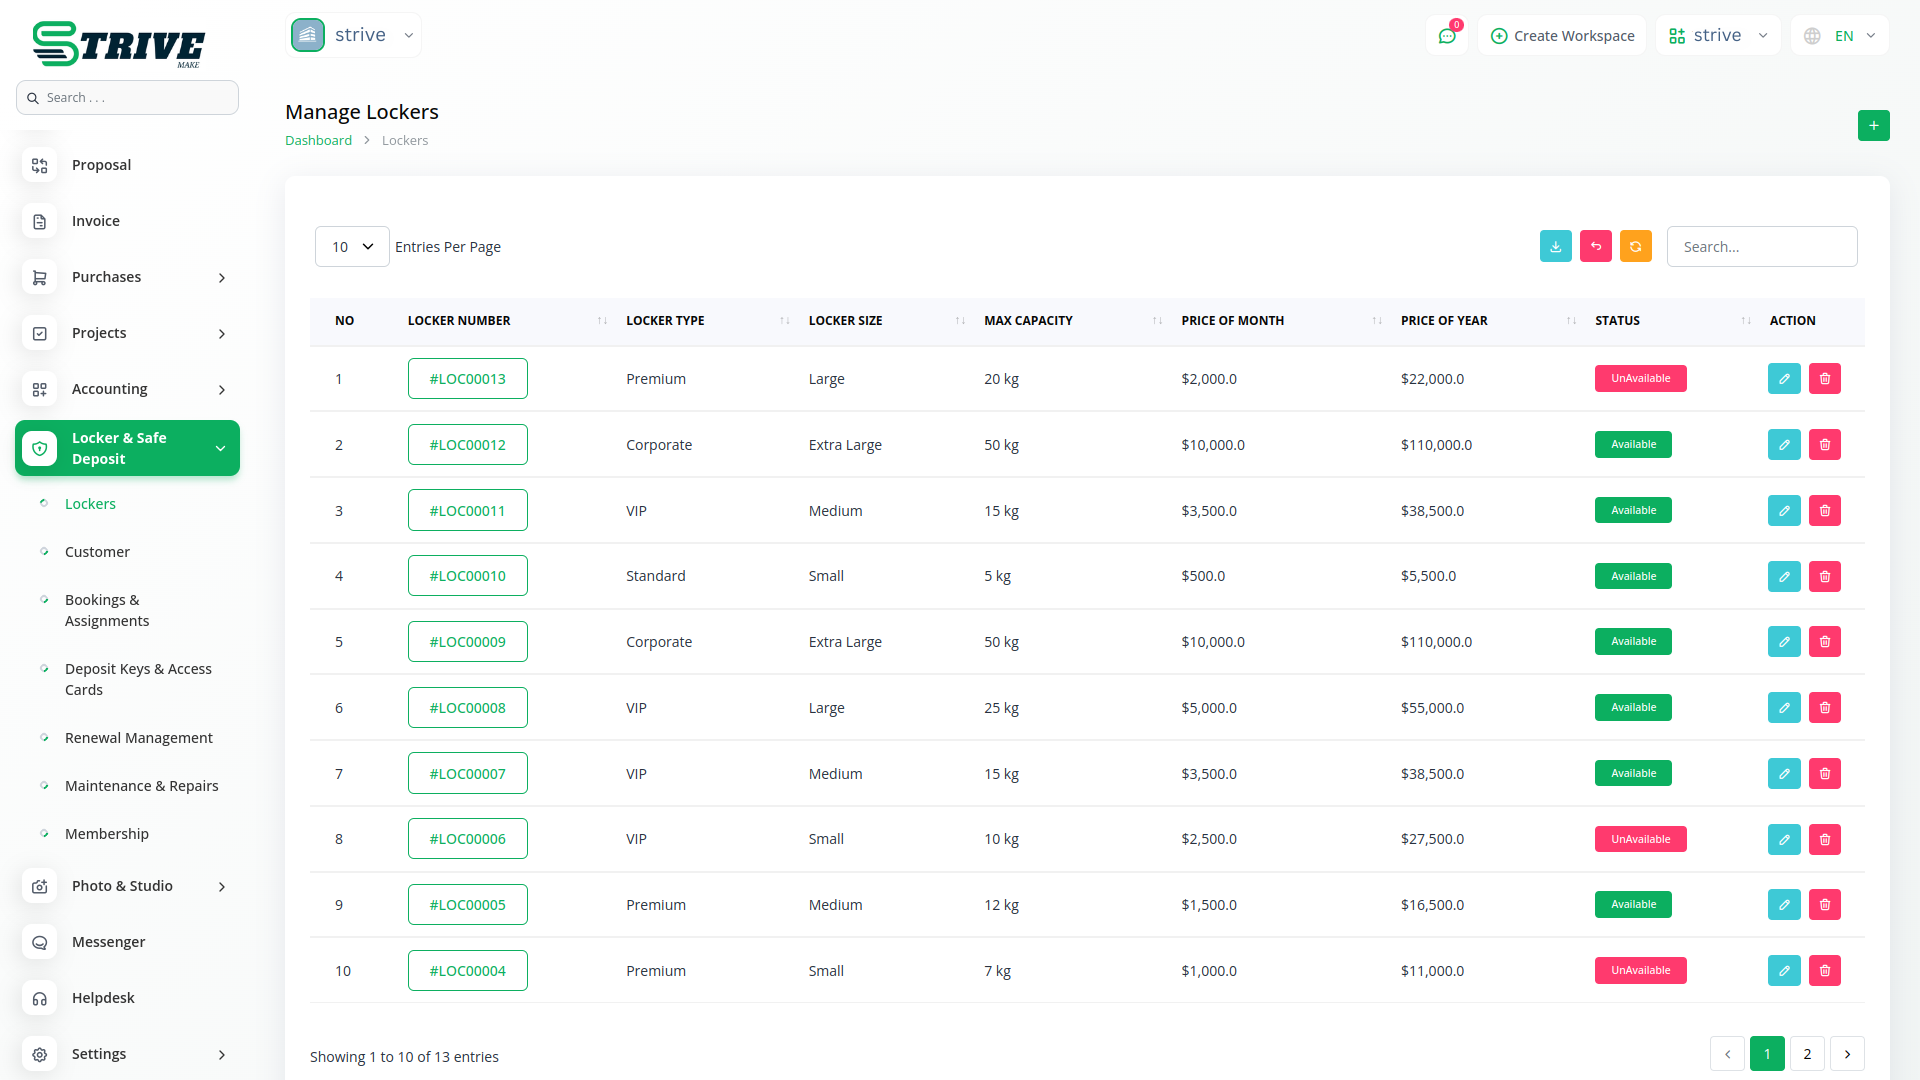Click the pink reset arrow icon

pos(1595,247)
